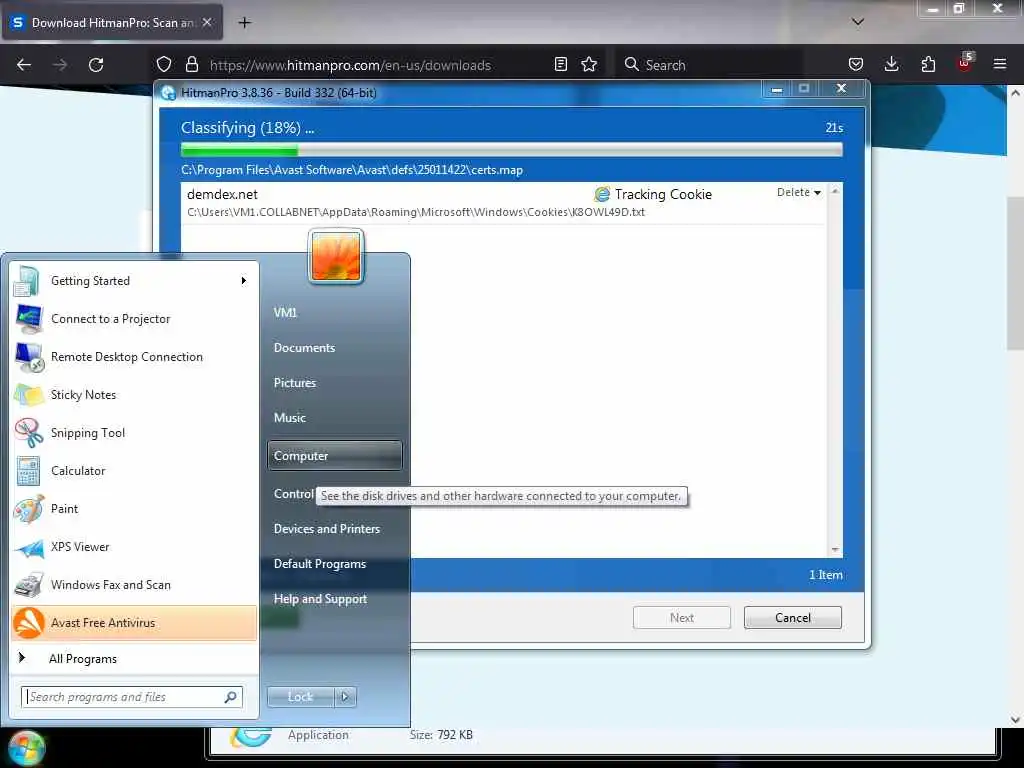Open Help and Support

321,599
